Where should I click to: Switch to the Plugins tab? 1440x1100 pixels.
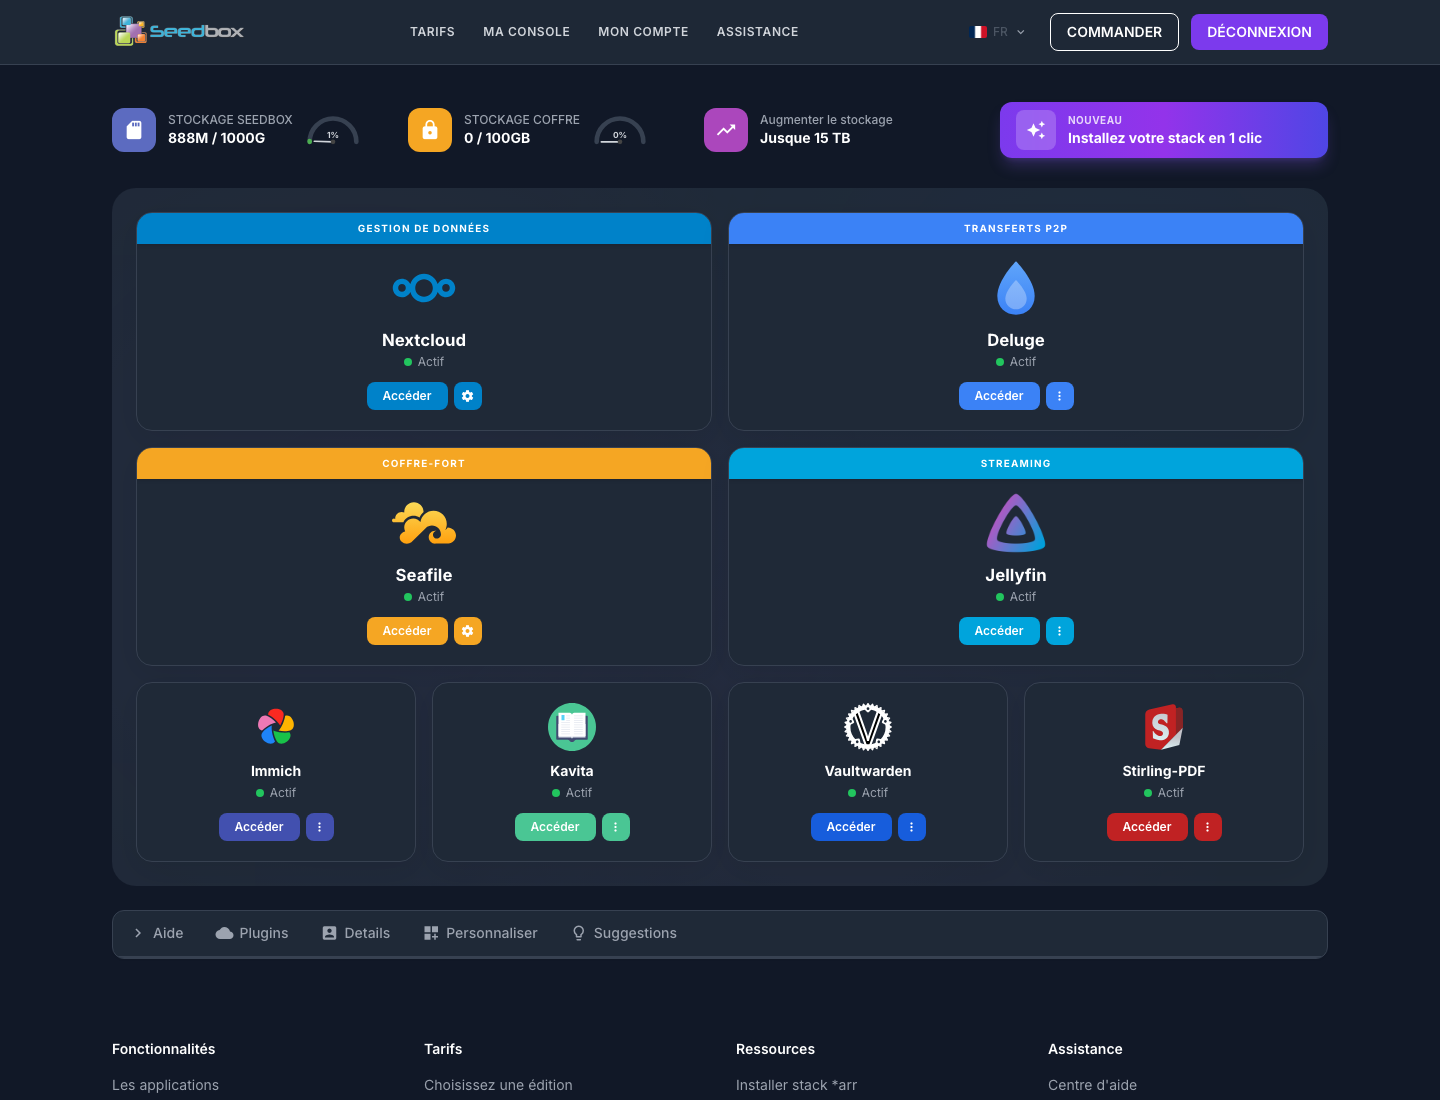[252, 933]
